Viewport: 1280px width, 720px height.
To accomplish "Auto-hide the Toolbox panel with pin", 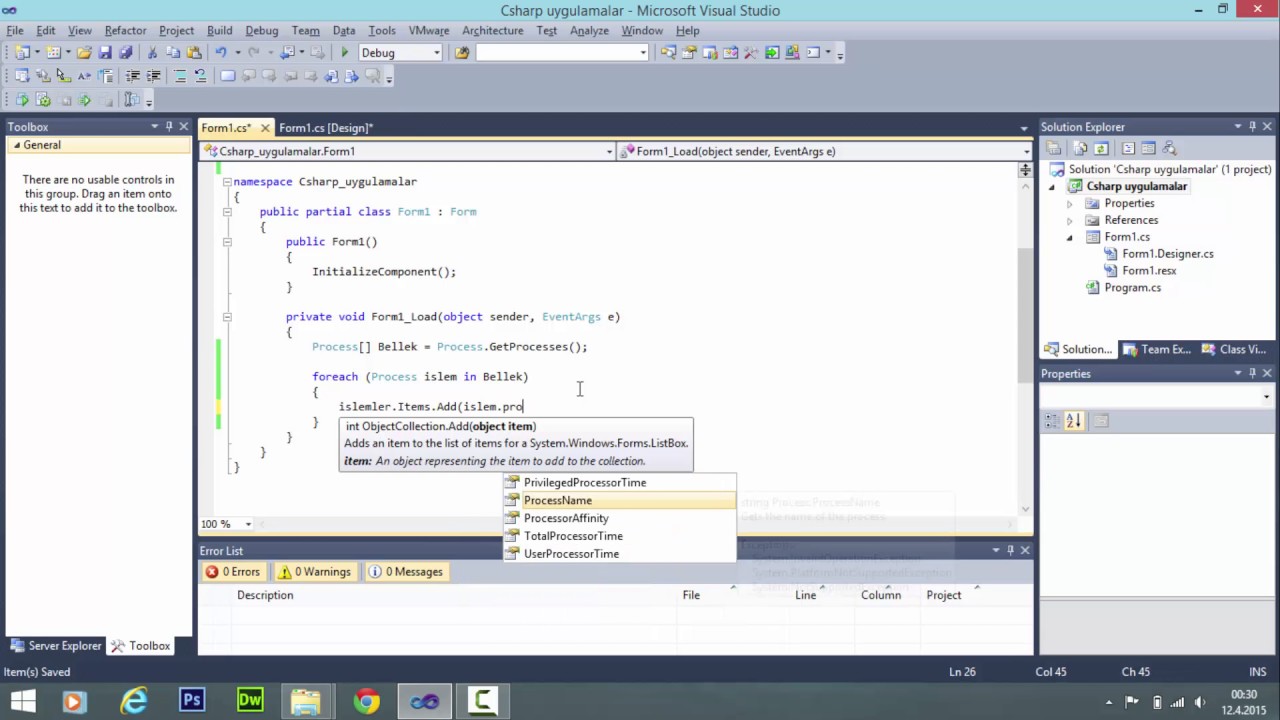I will pos(168,126).
